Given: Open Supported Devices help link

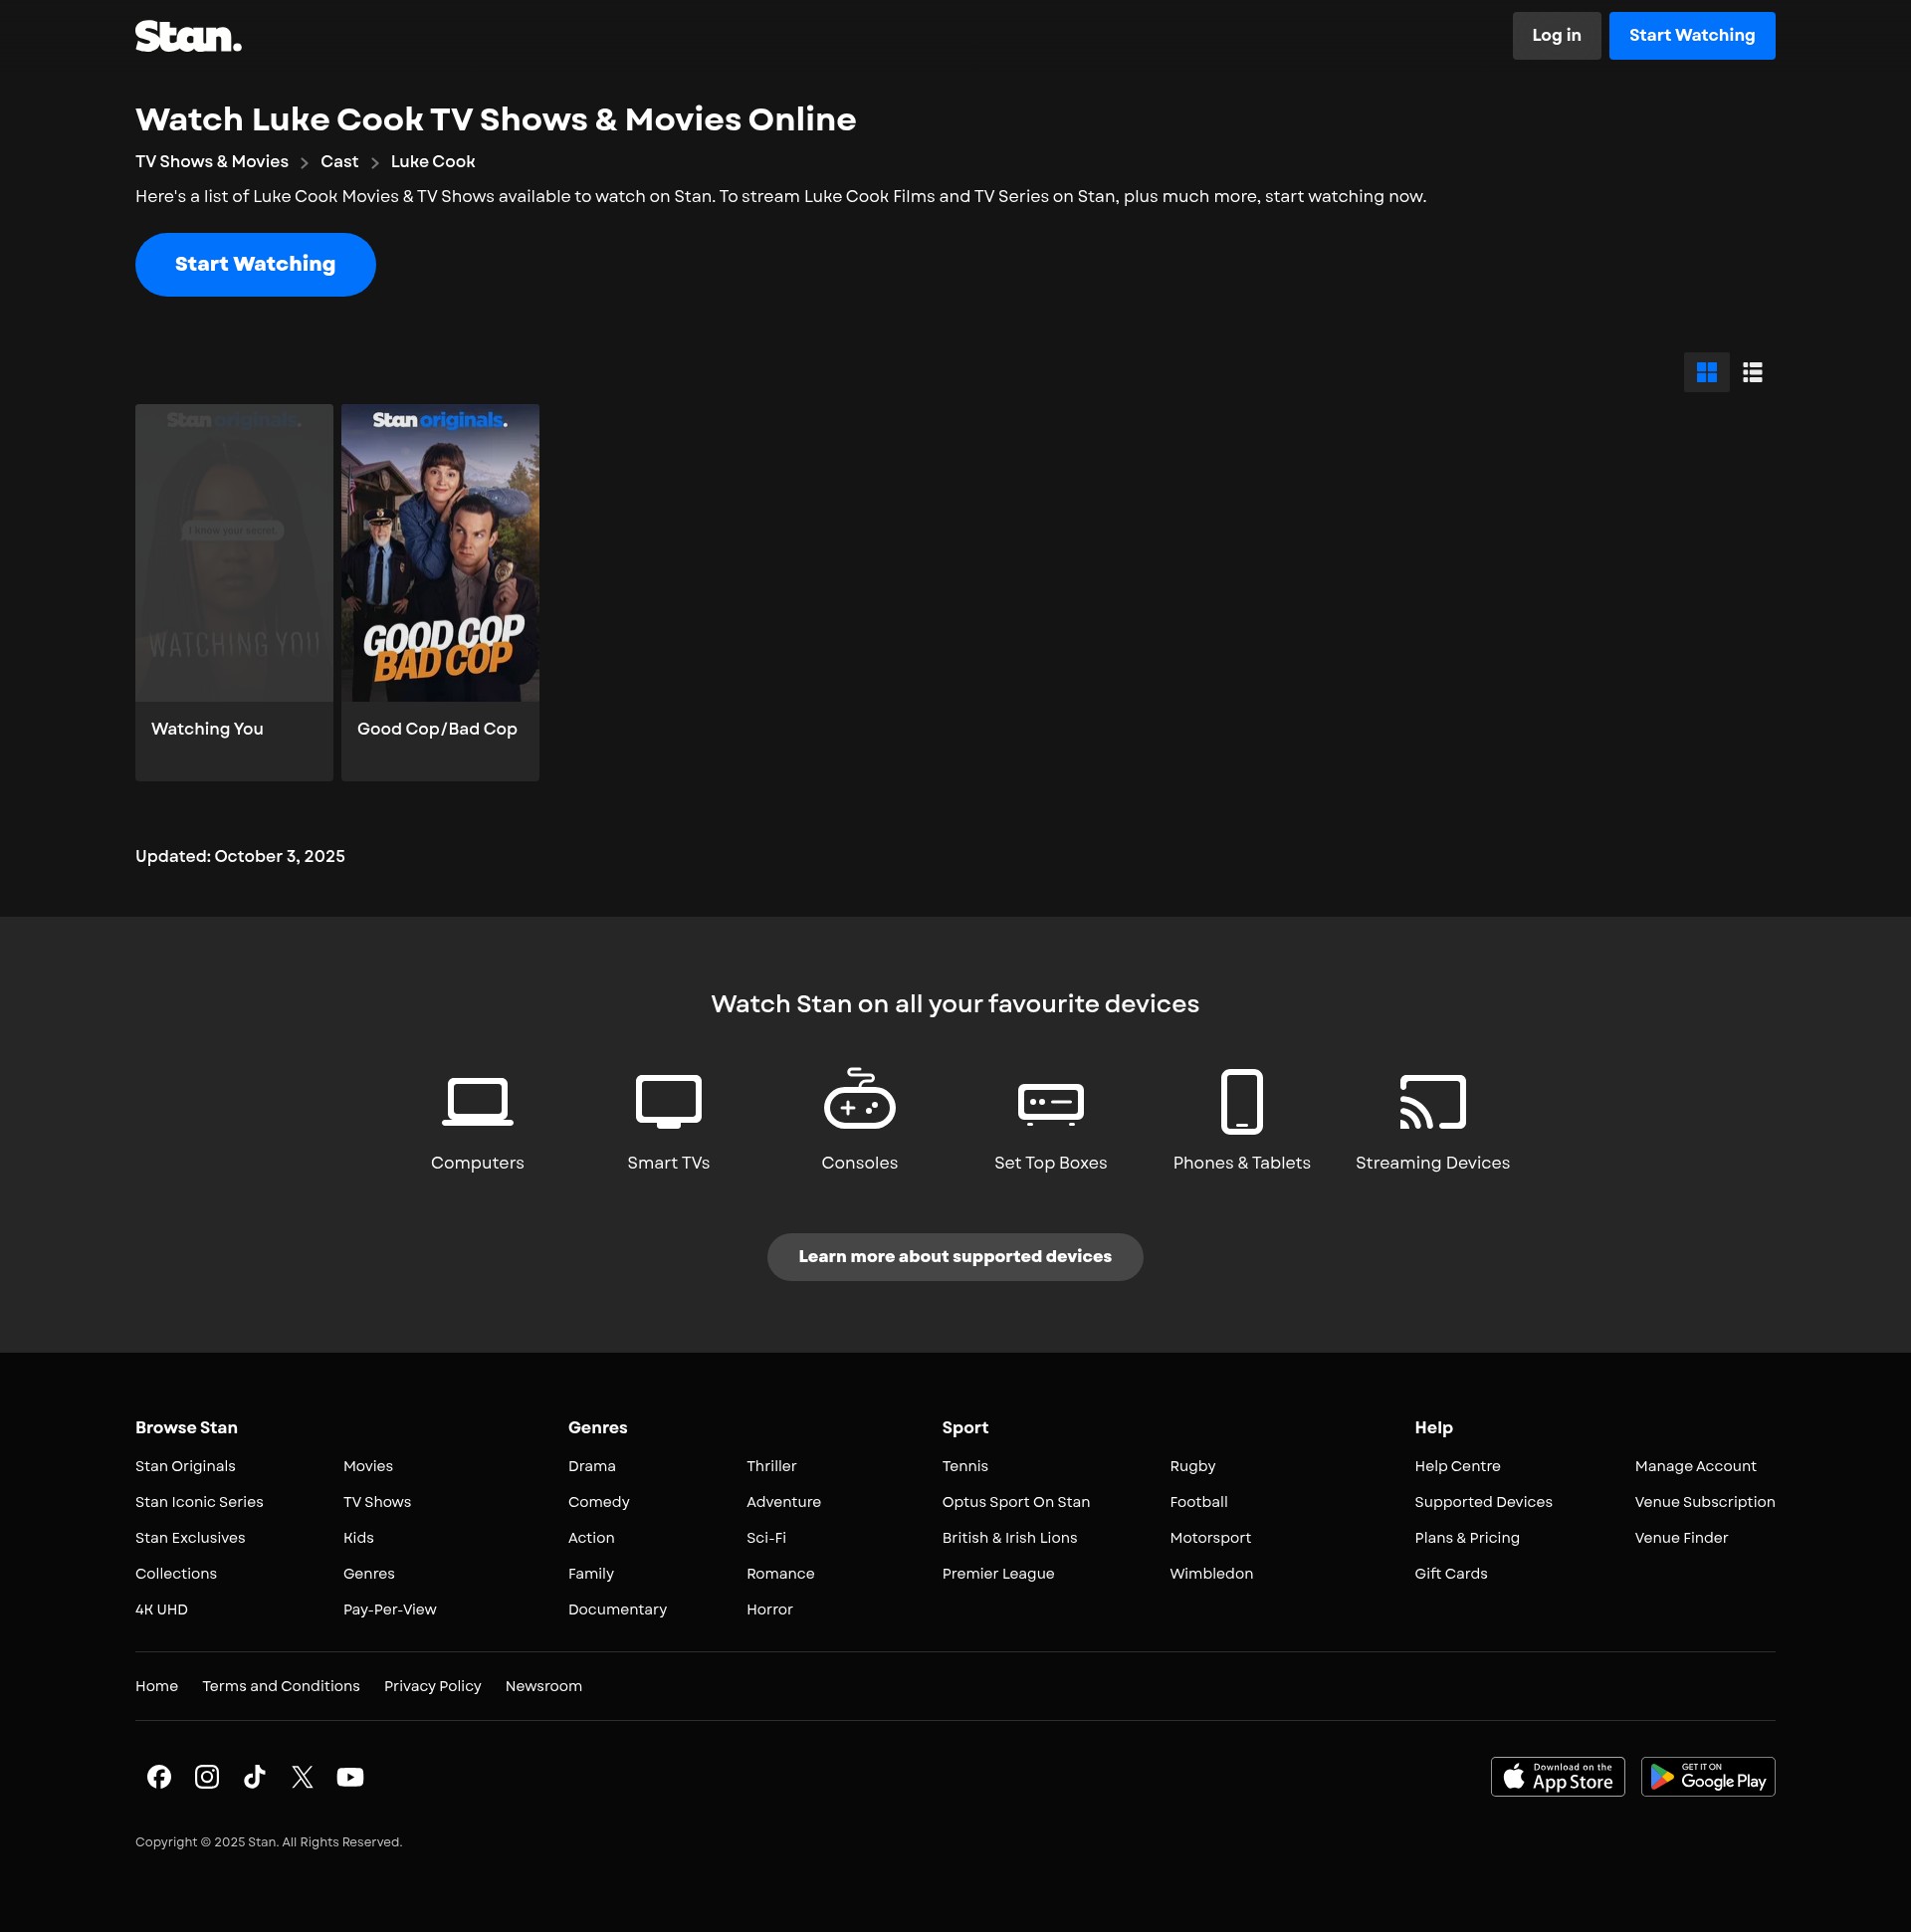Looking at the screenshot, I should click(x=1483, y=1502).
